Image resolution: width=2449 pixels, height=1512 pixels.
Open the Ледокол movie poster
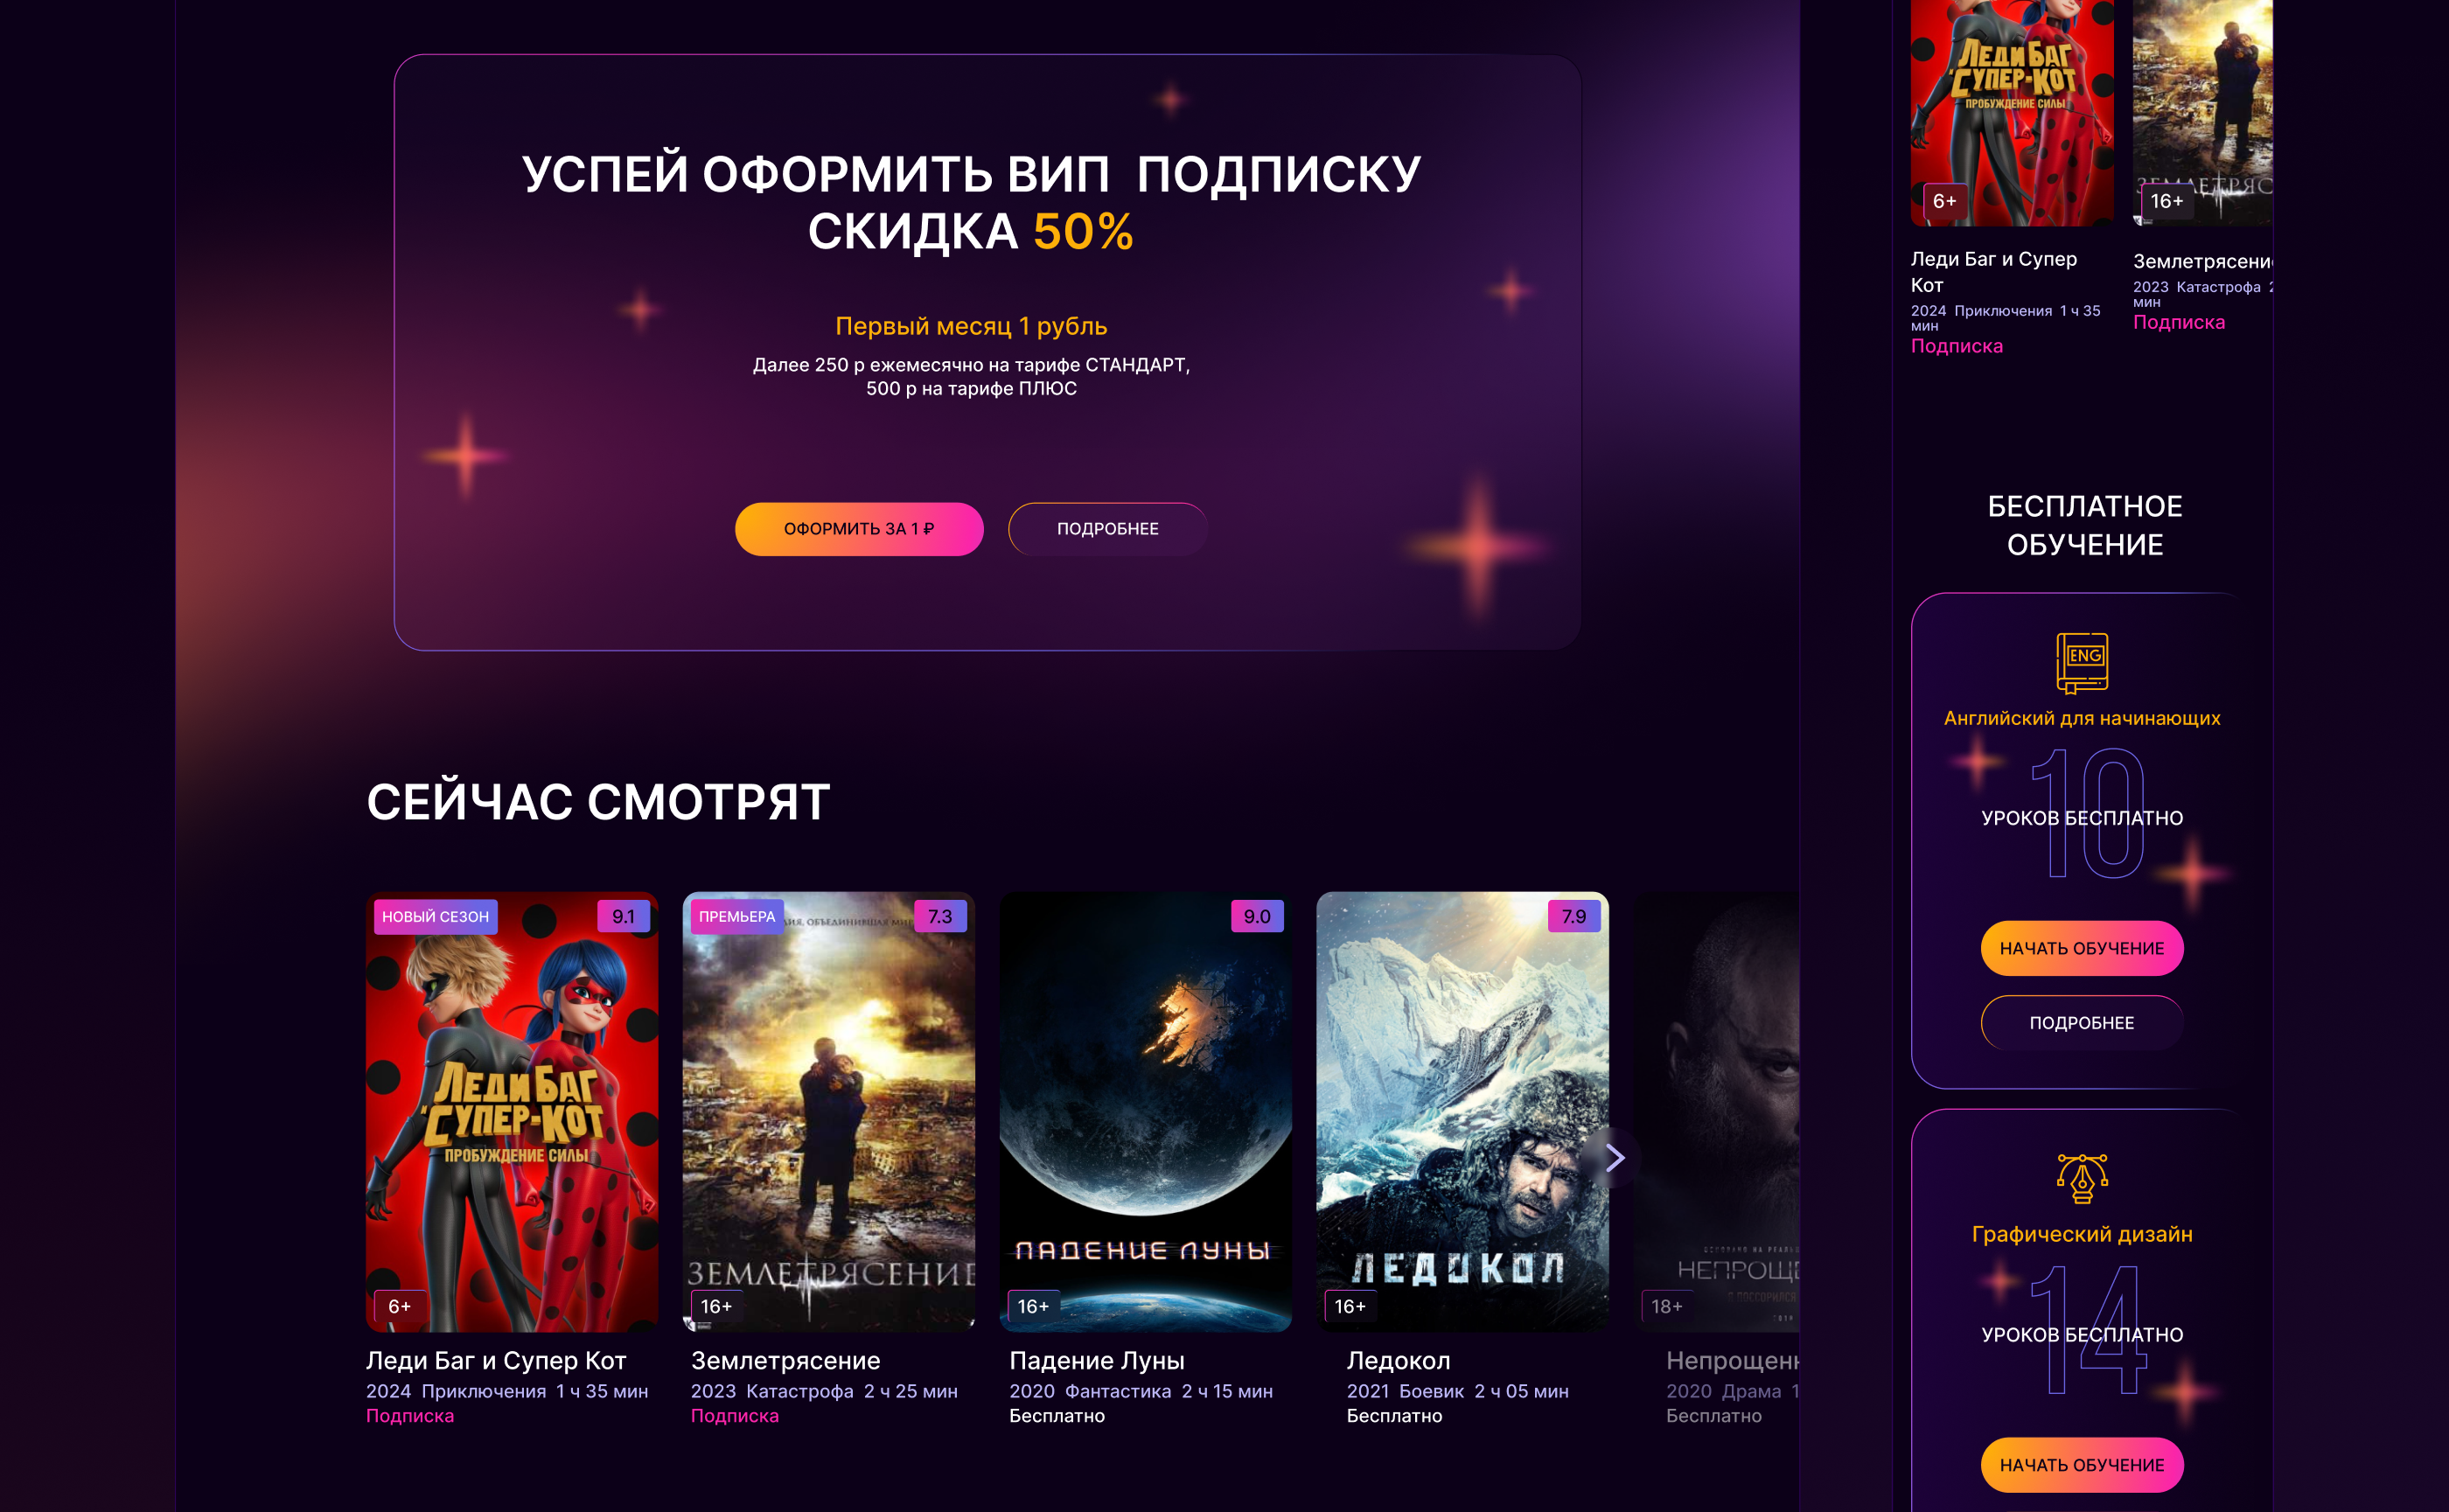(x=1462, y=1111)
